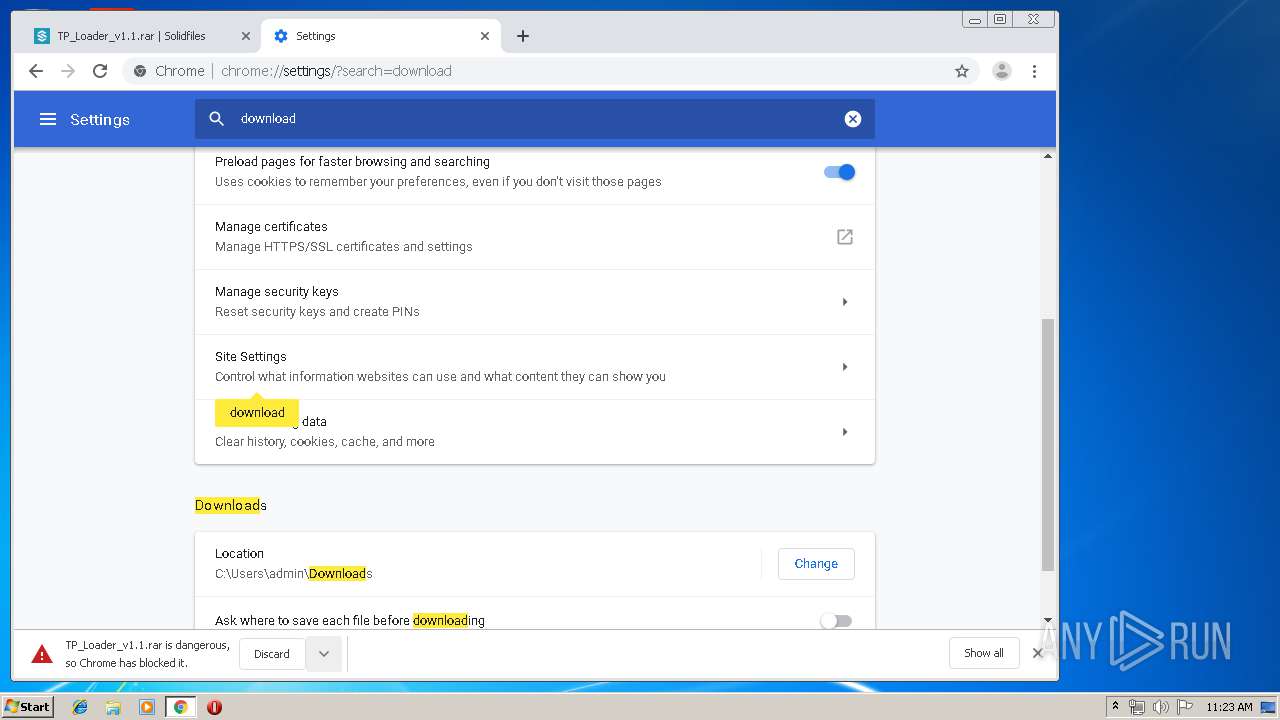
Task: Click the Manage certificates row text
Action: pos(343,237)
